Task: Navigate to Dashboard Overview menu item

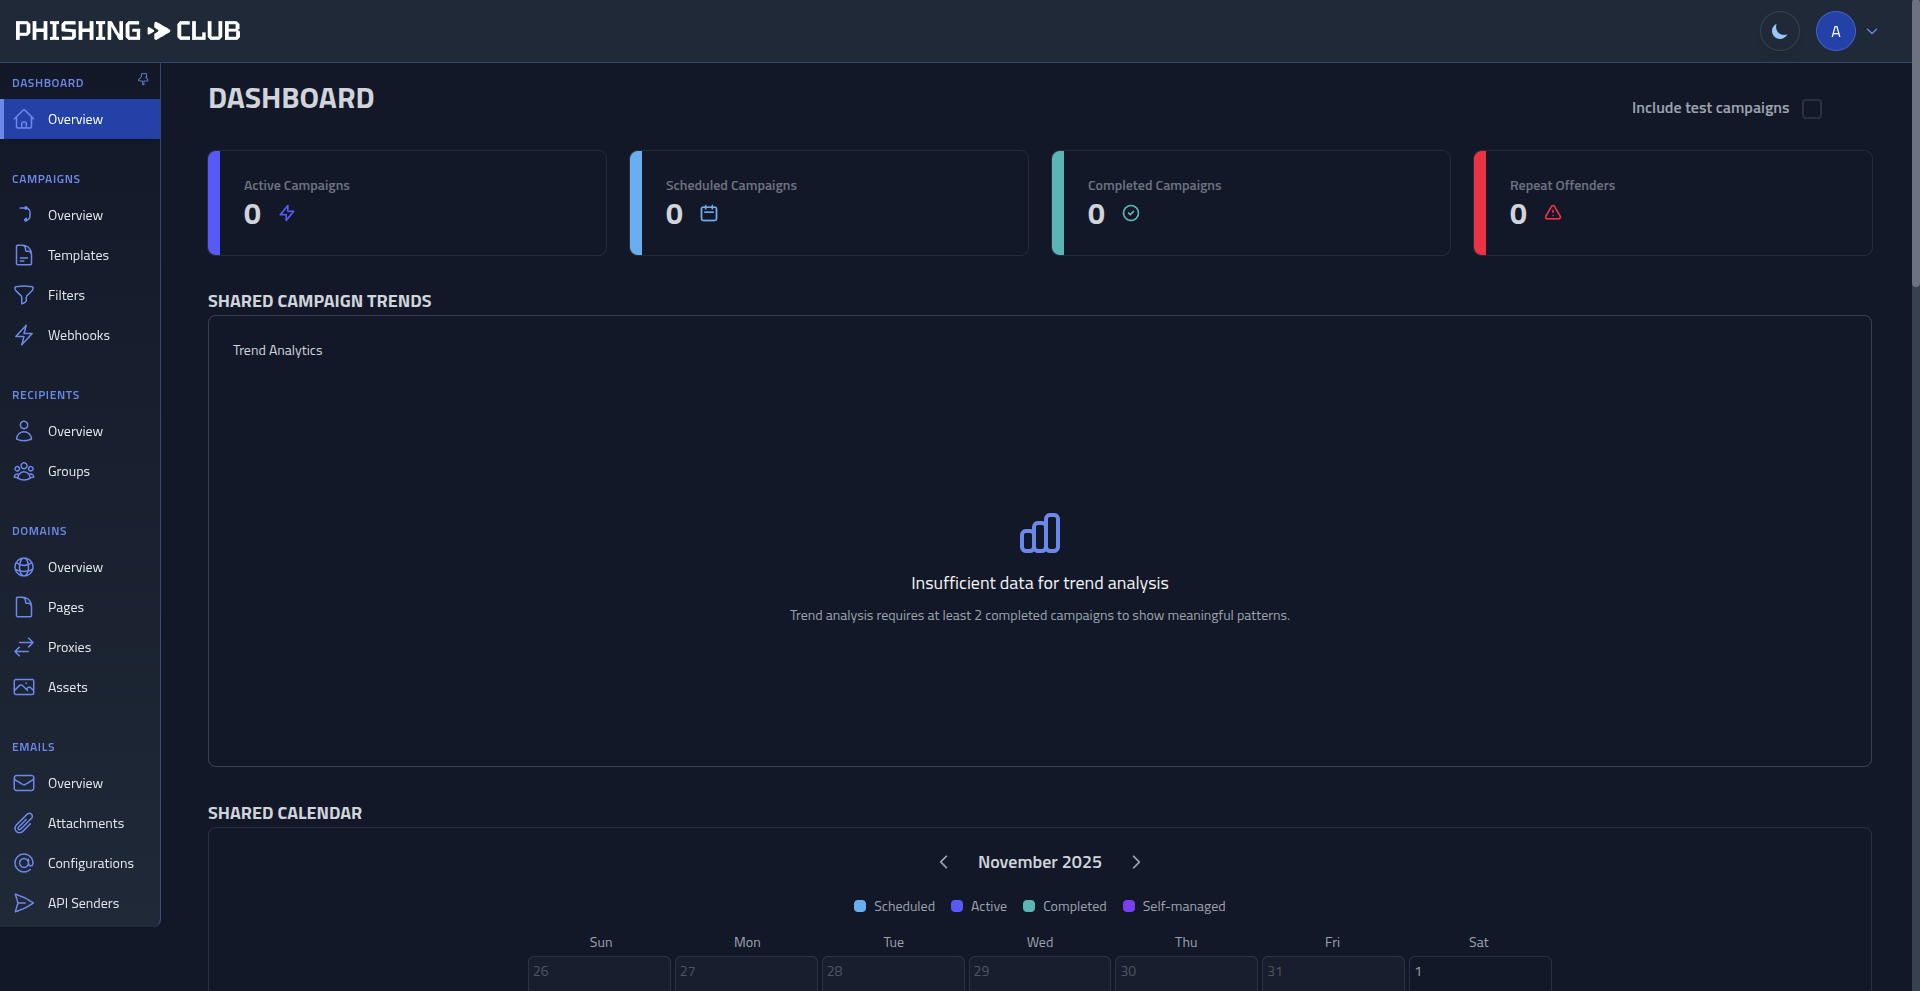Action: 76,119
